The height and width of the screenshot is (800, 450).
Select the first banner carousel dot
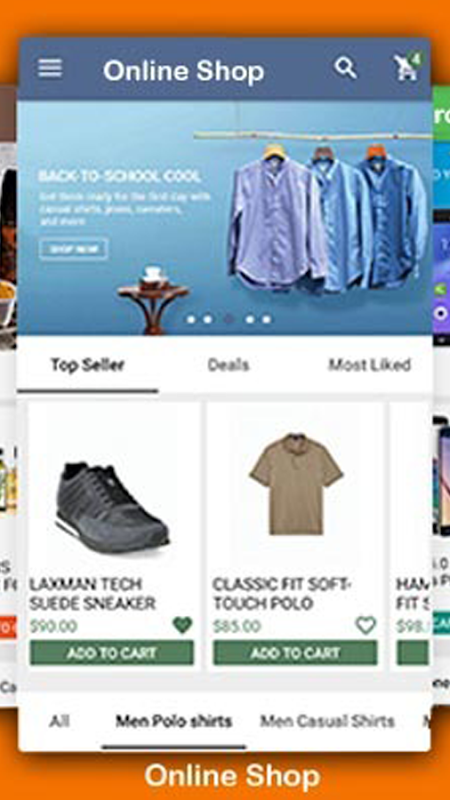[191, 319]
